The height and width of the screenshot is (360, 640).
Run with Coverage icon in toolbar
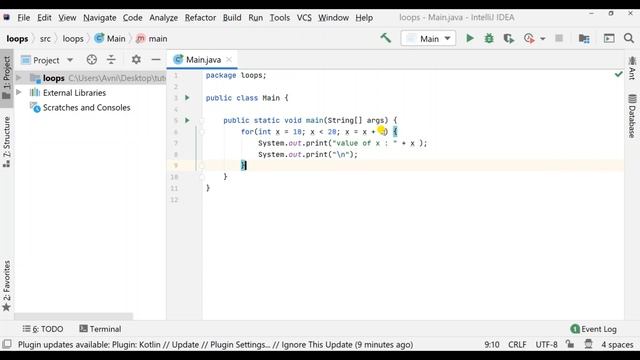click(509, 38)
